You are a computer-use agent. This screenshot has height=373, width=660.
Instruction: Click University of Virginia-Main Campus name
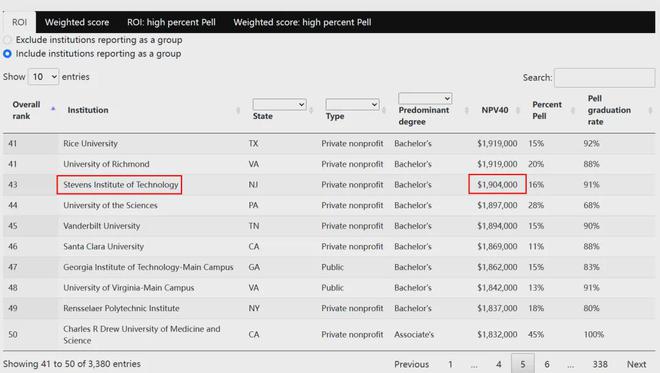[129, 288]
